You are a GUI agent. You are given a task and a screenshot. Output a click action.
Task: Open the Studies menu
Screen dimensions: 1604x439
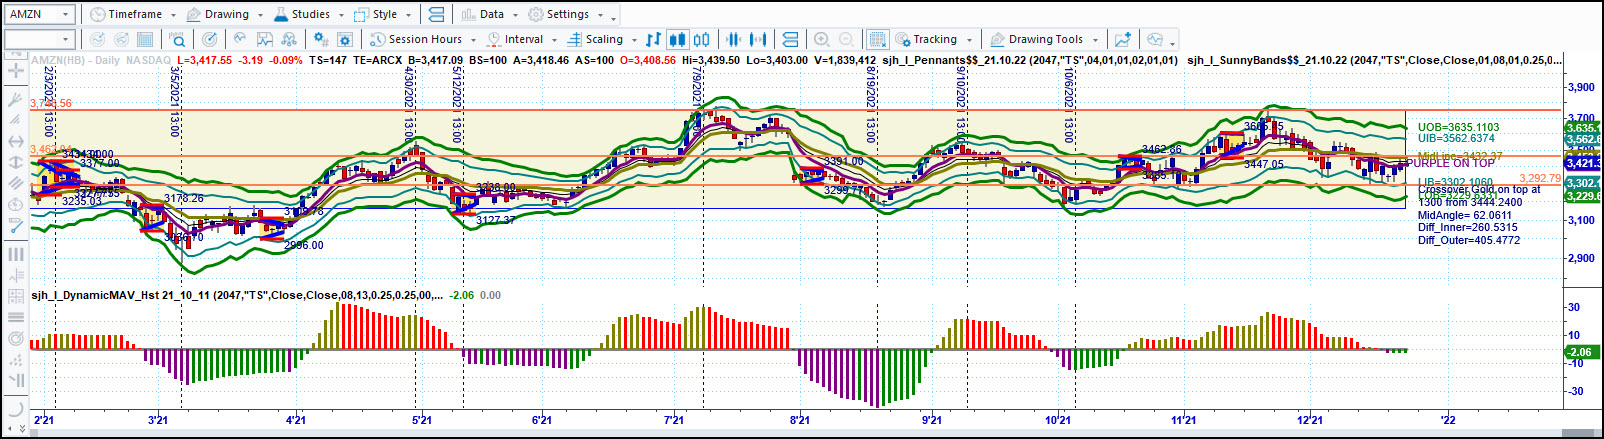click(x=309, y=14)
